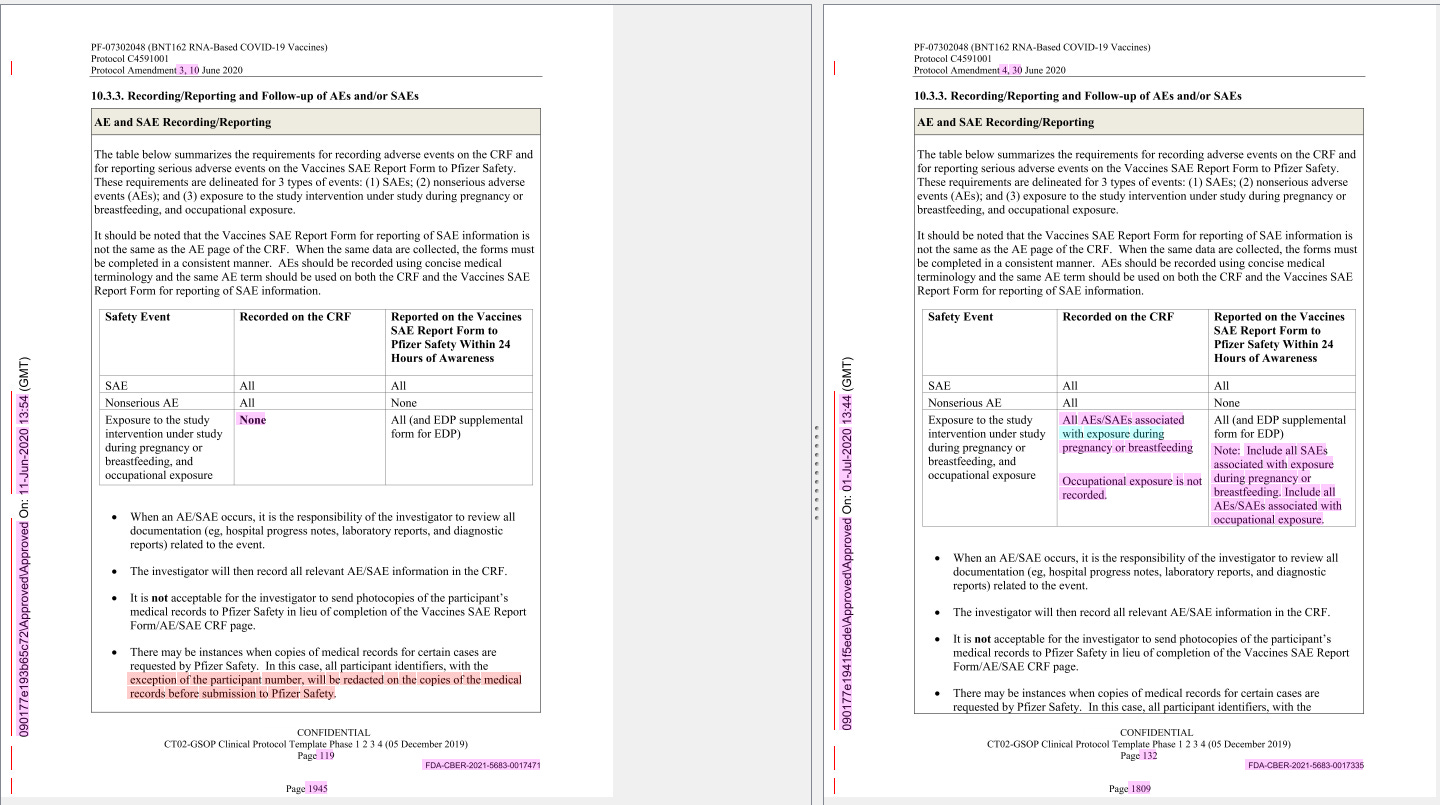Click vertical approval text dated 01-Jul-2020 13:44
This screenshot has width=1440, height=805.
point(848,546)
